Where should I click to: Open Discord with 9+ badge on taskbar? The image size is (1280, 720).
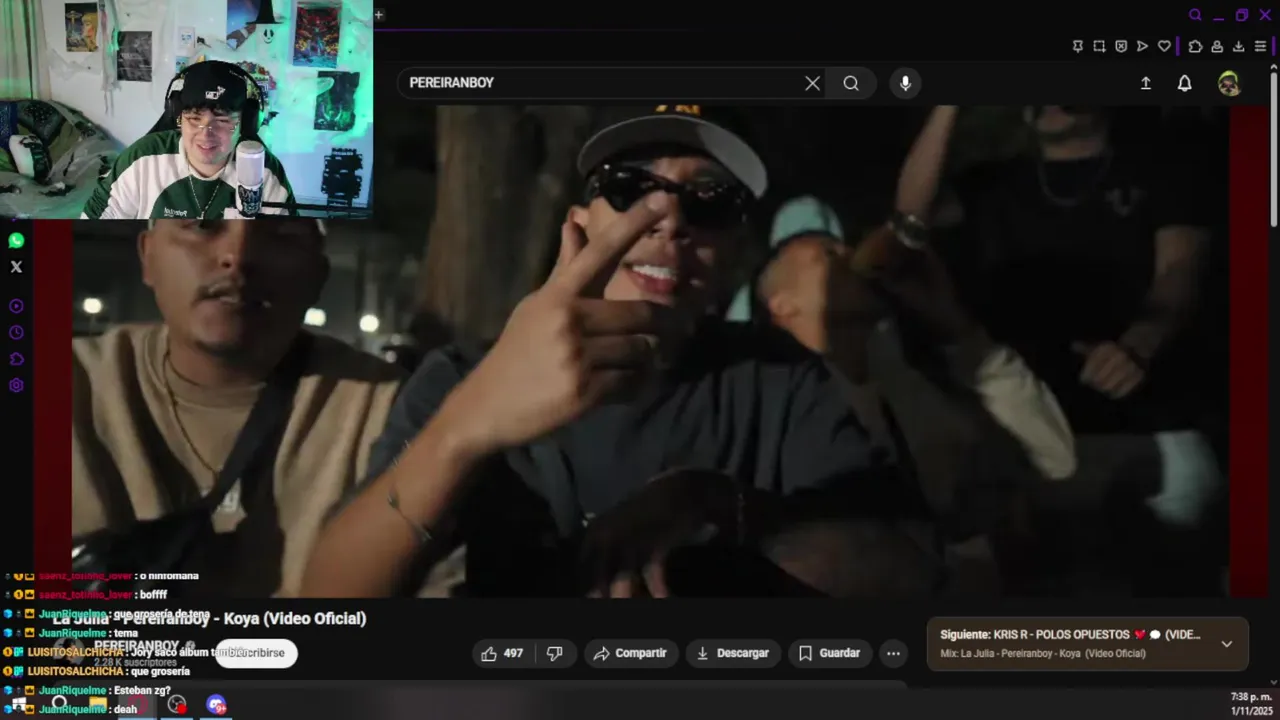[216, 705]
